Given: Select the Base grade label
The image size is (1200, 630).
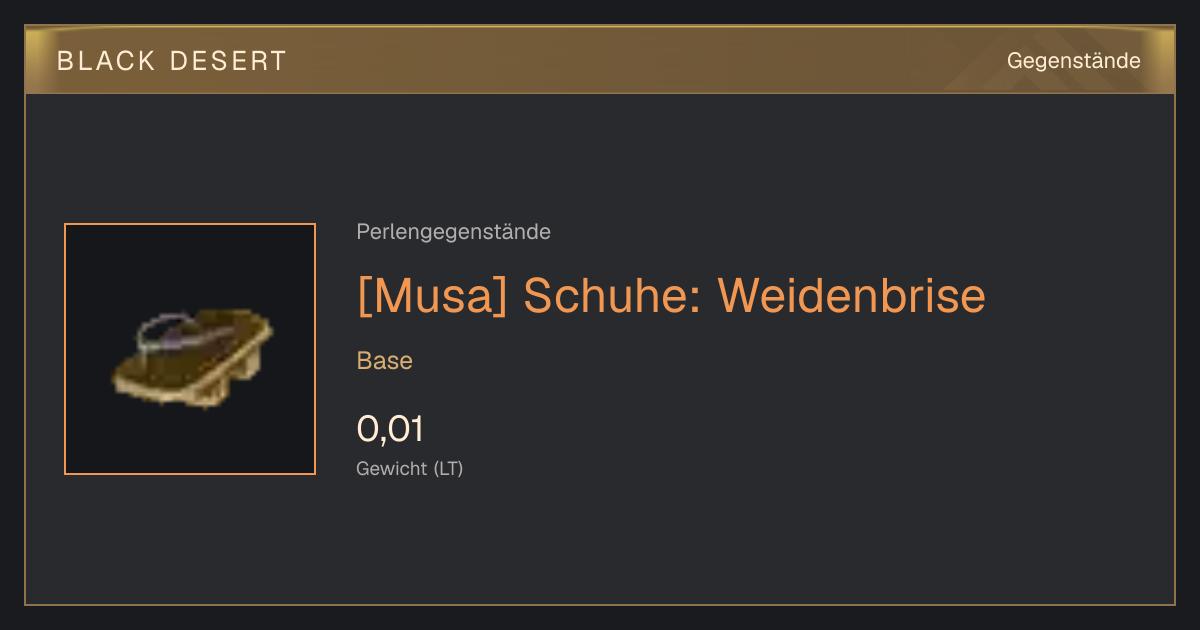Looking at the screenshot, I should pyautogui.click(x=385, y=361).
